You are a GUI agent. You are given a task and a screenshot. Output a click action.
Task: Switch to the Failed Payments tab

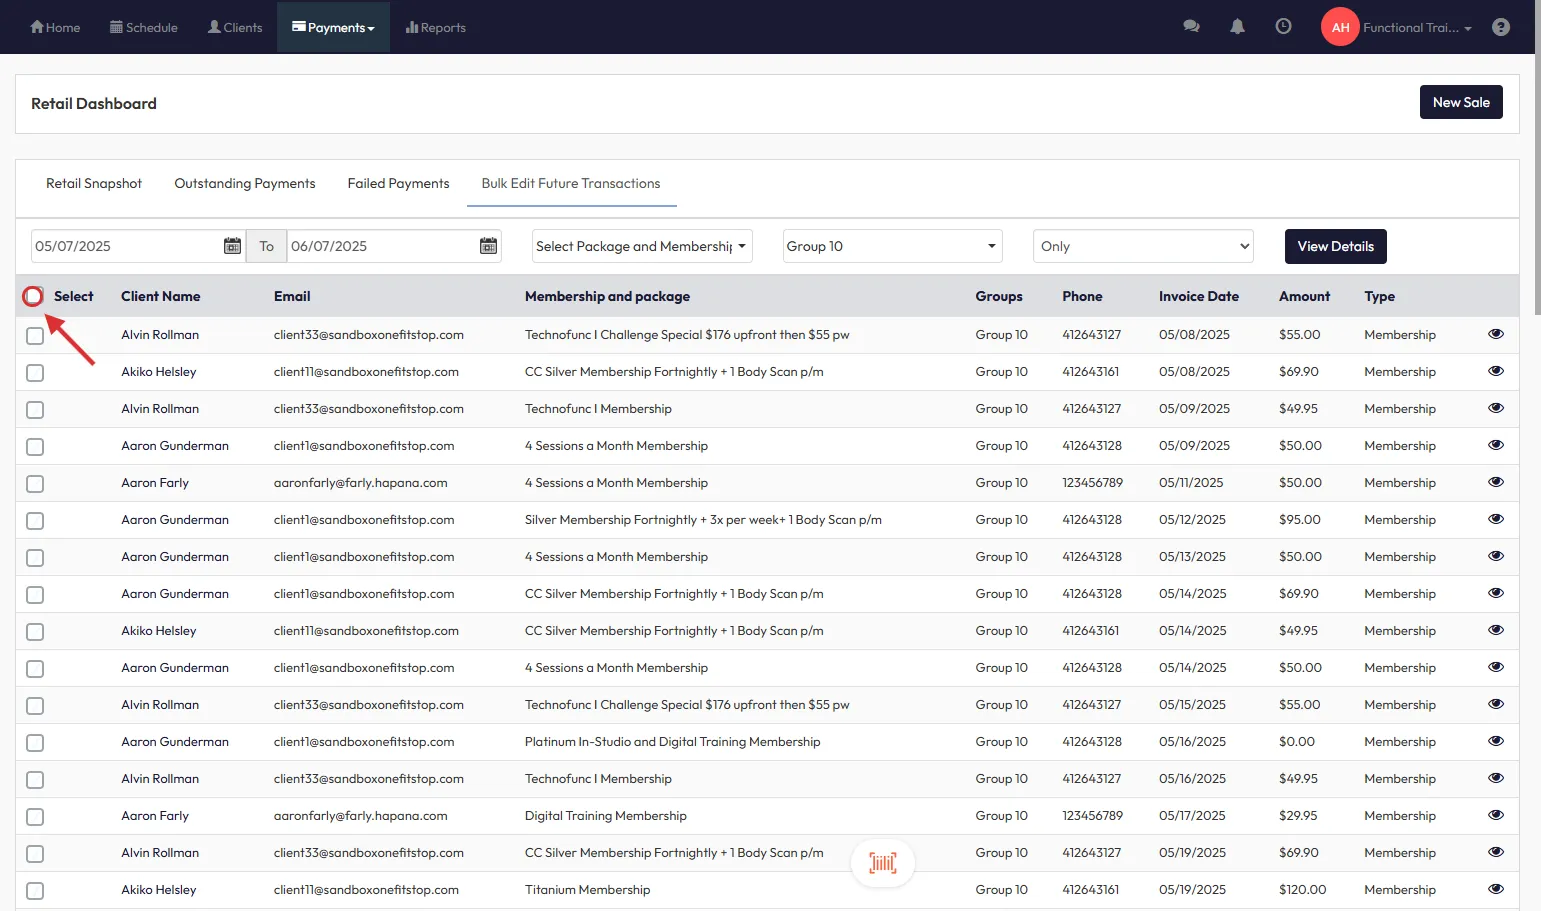point(398,183)
